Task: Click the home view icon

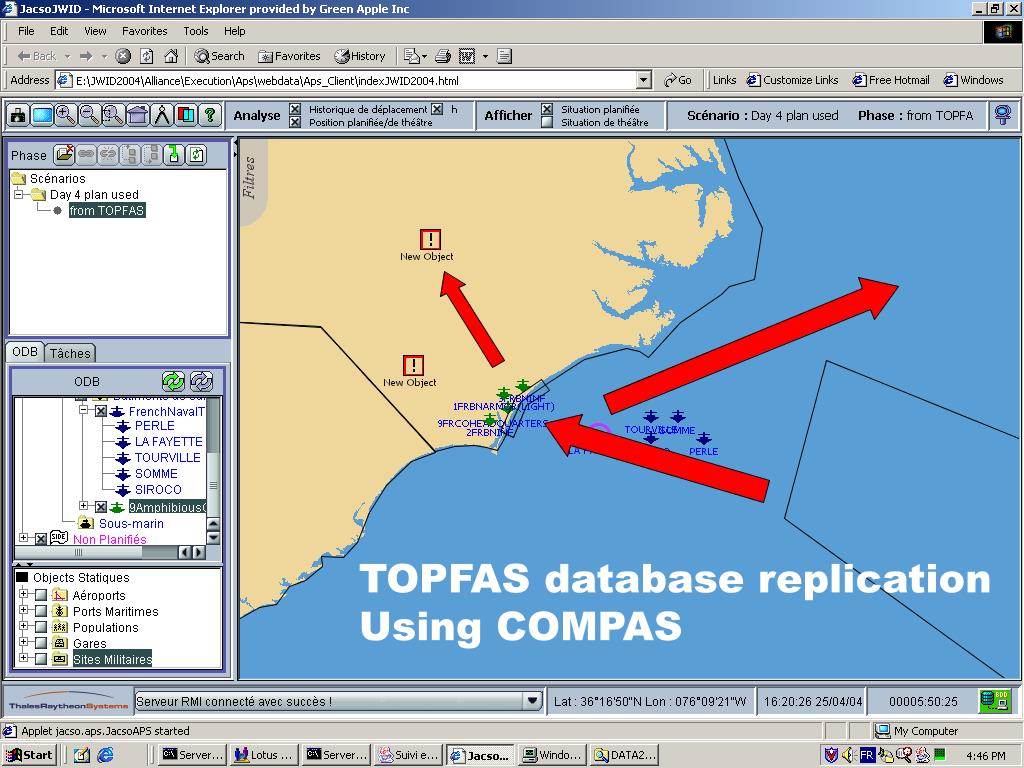Action: pos(138,116)
